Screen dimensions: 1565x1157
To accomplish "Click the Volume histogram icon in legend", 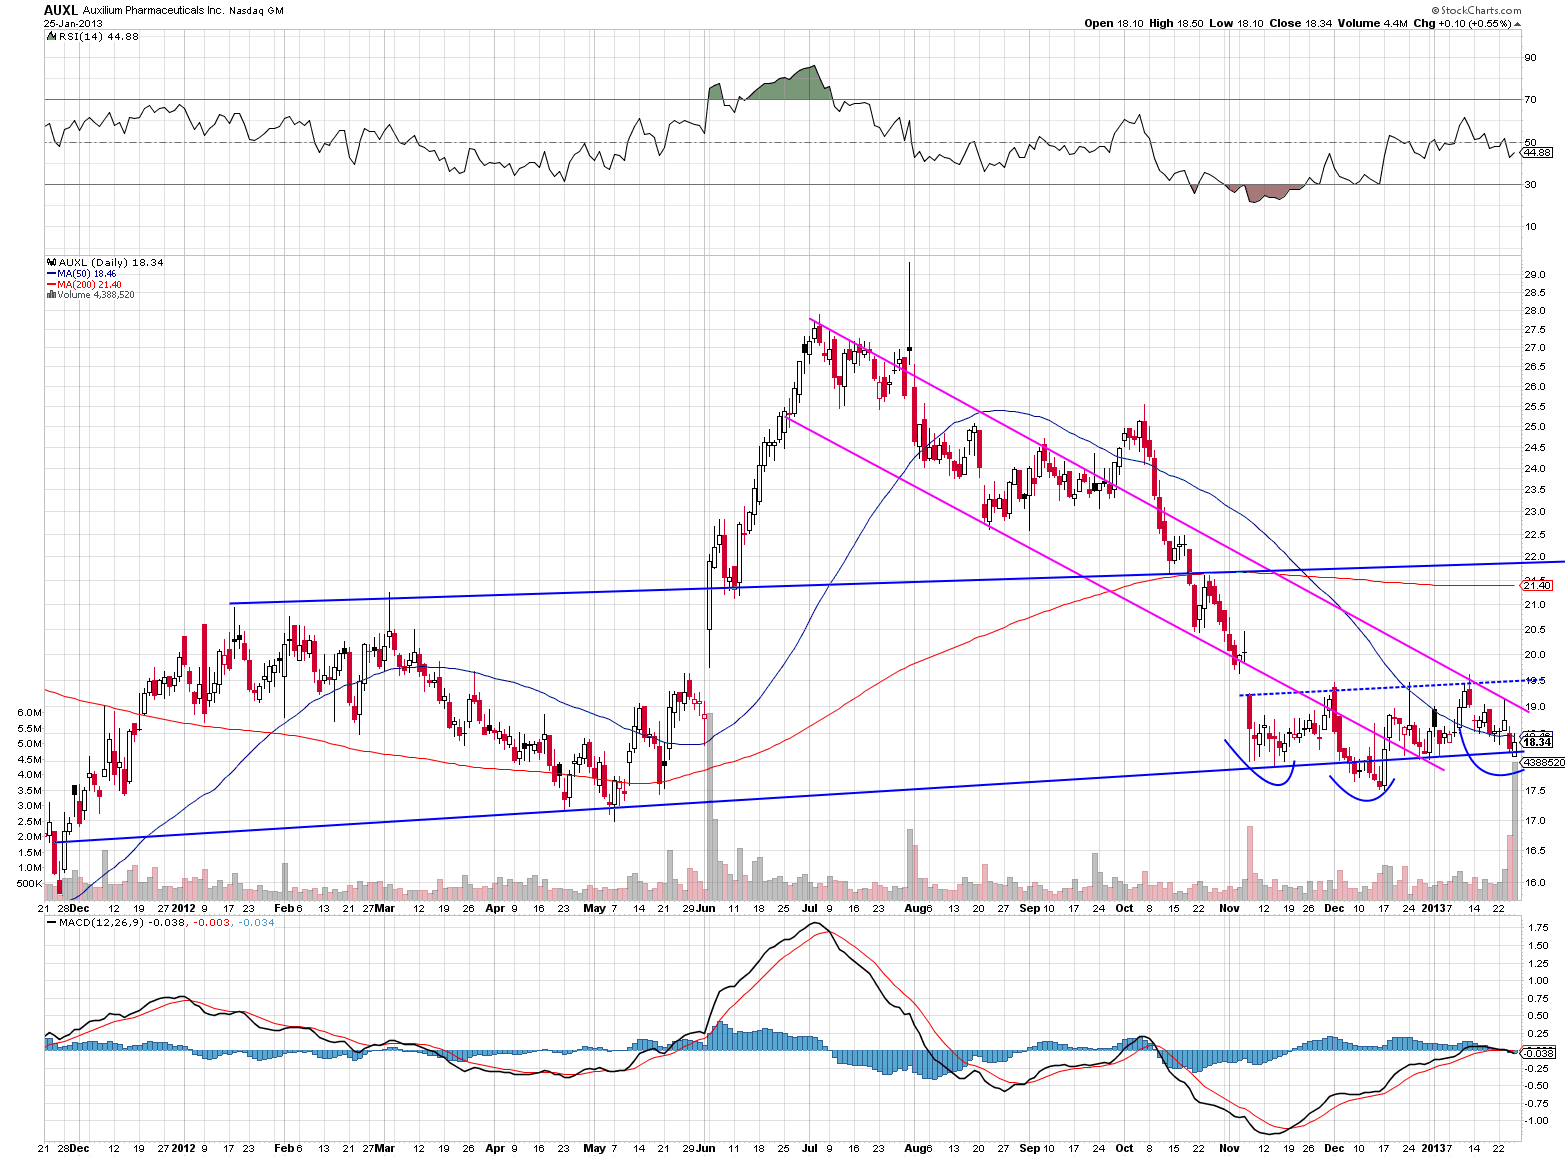I will 50,293.
